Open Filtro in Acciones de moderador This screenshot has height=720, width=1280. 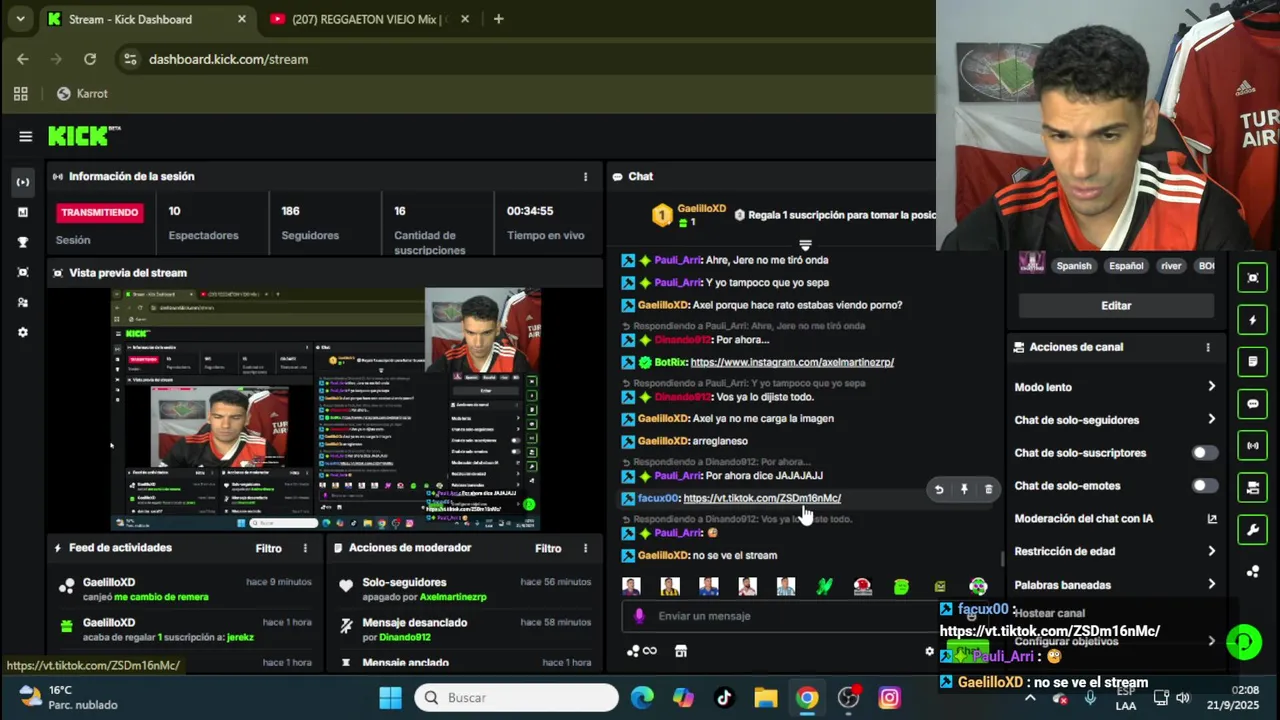548,548
